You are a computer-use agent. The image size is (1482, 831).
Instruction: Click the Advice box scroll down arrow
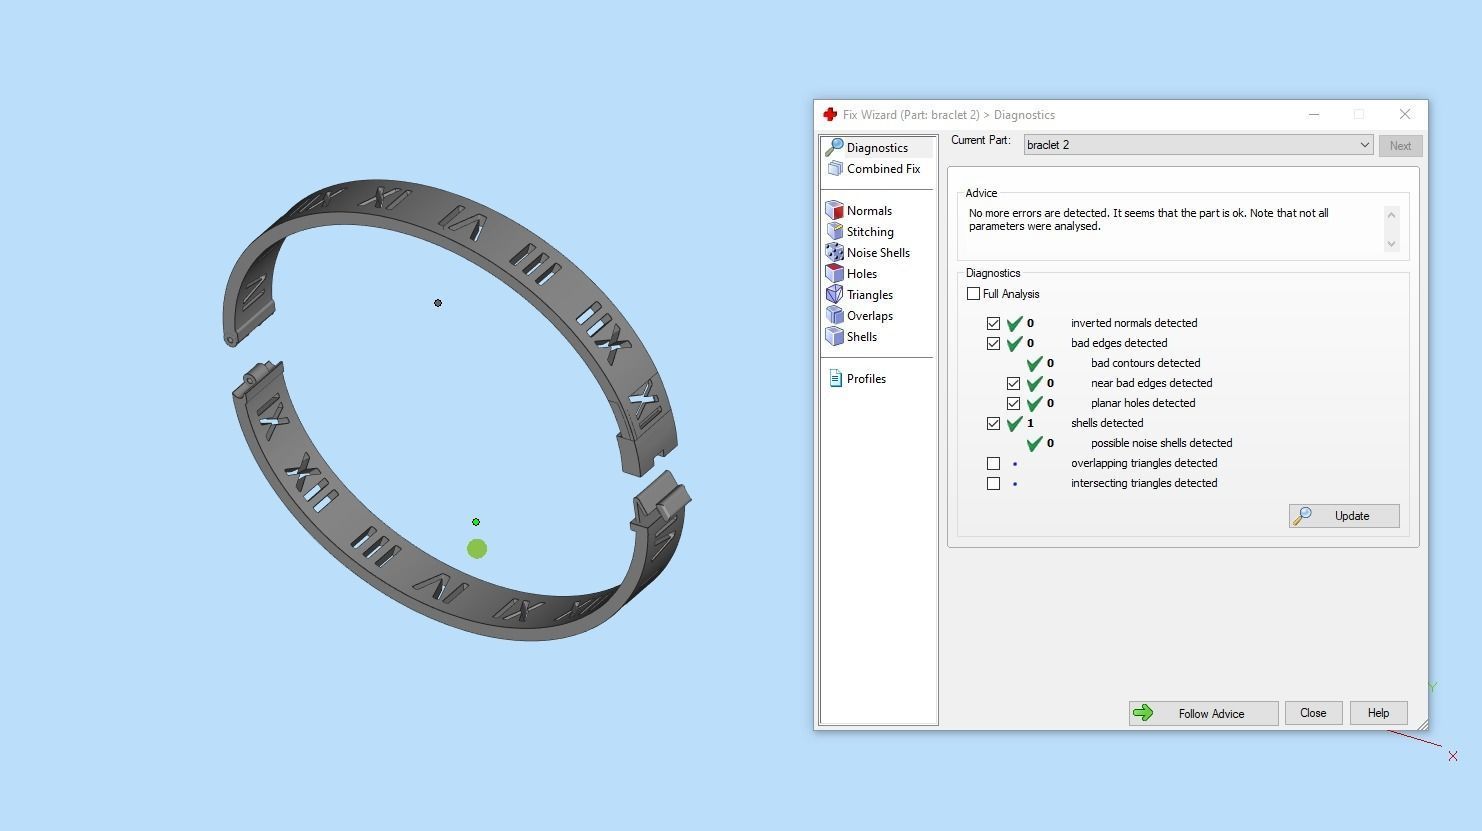(x=1391, y=244)
